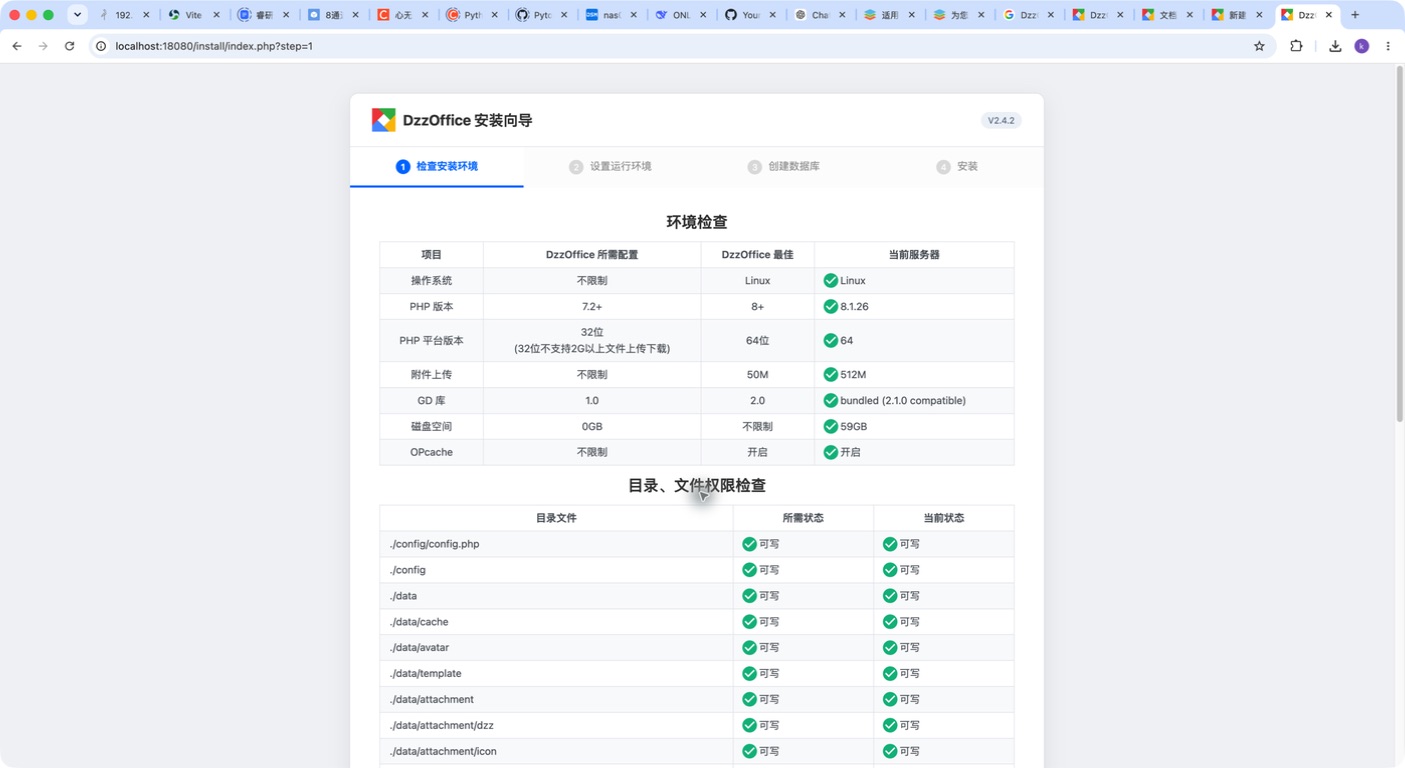Viewport: 1405px width, 768px height.
Task: Click the OPcache row green check icon
Action: tap(830, 453)
